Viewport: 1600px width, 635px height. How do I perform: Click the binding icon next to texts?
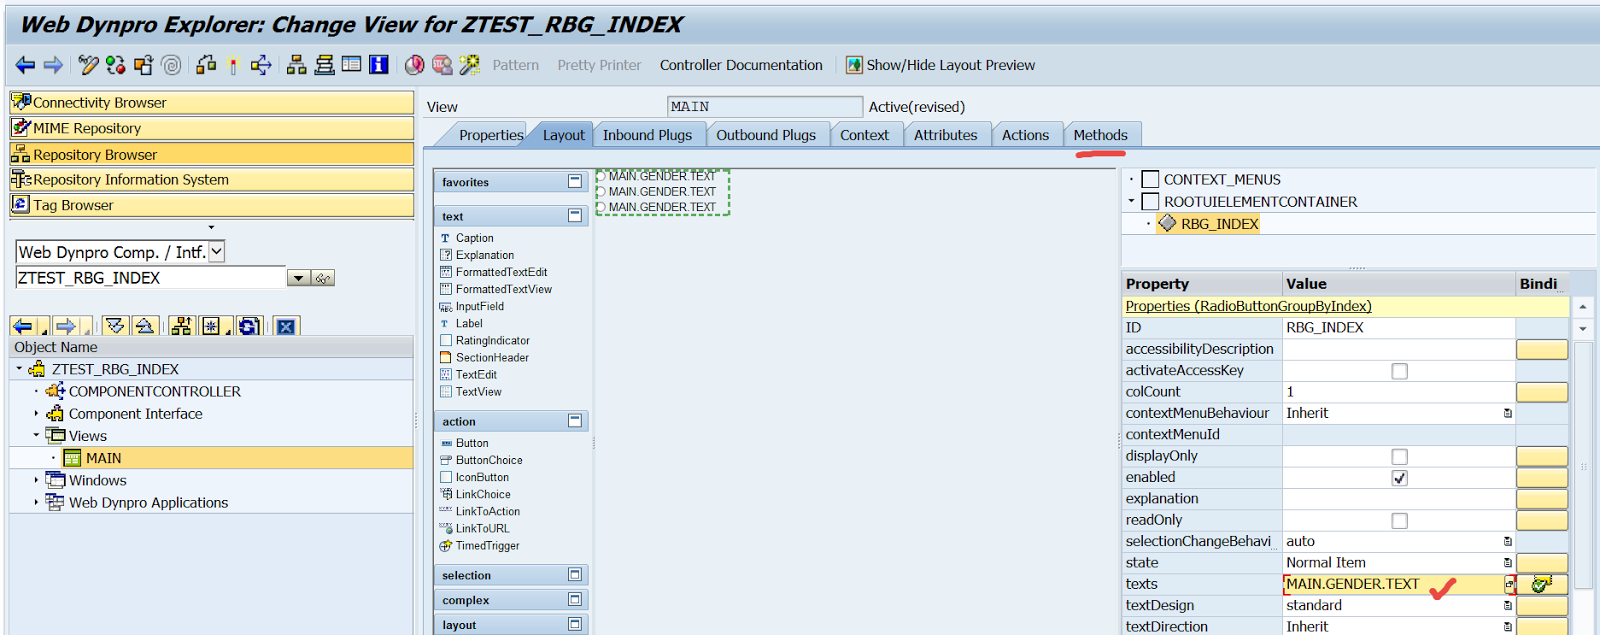[x=1541, y=584]
